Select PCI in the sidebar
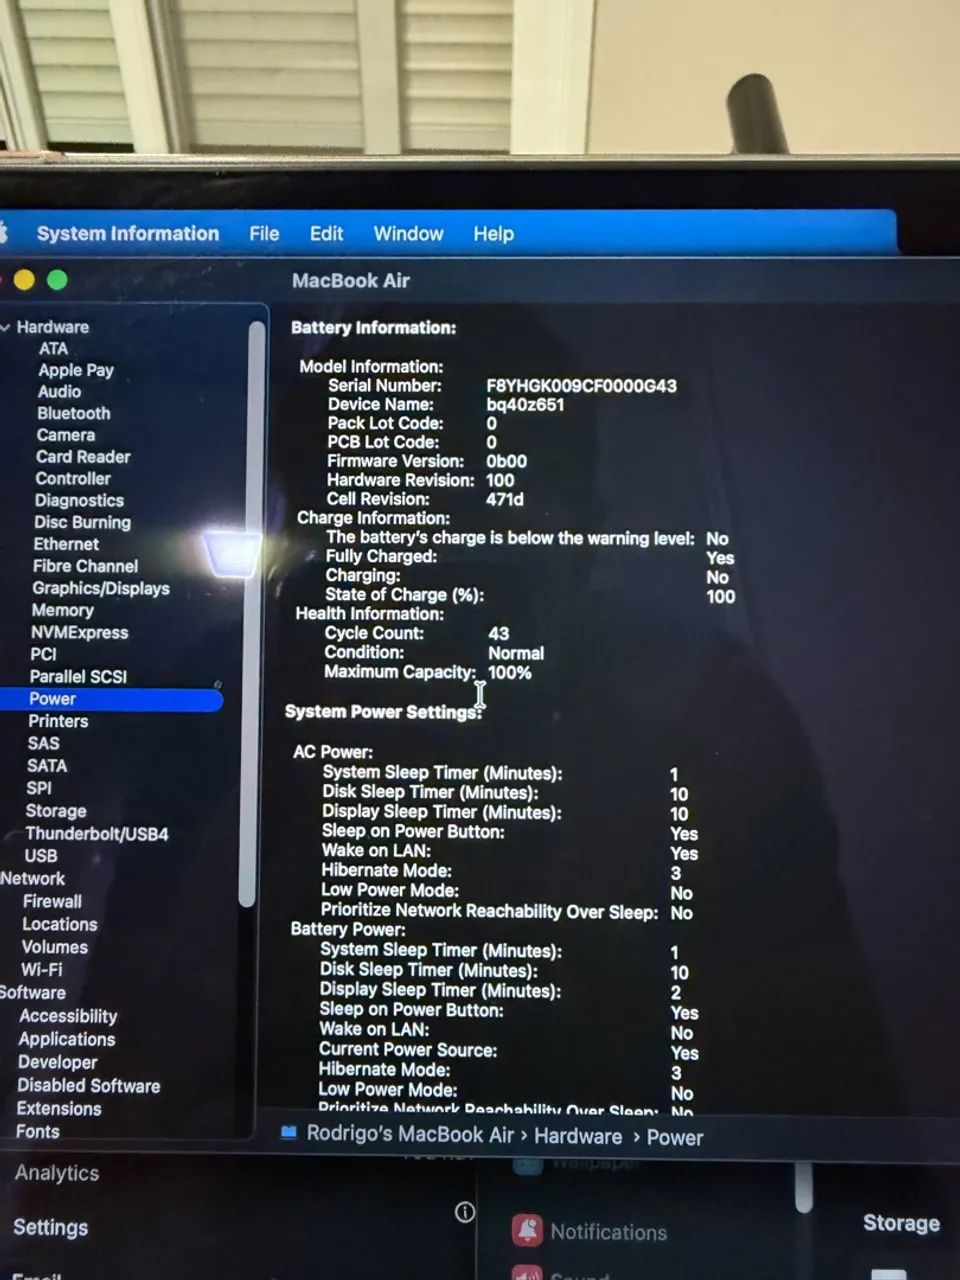960x1280 pixels. click(x=43, y=654)
